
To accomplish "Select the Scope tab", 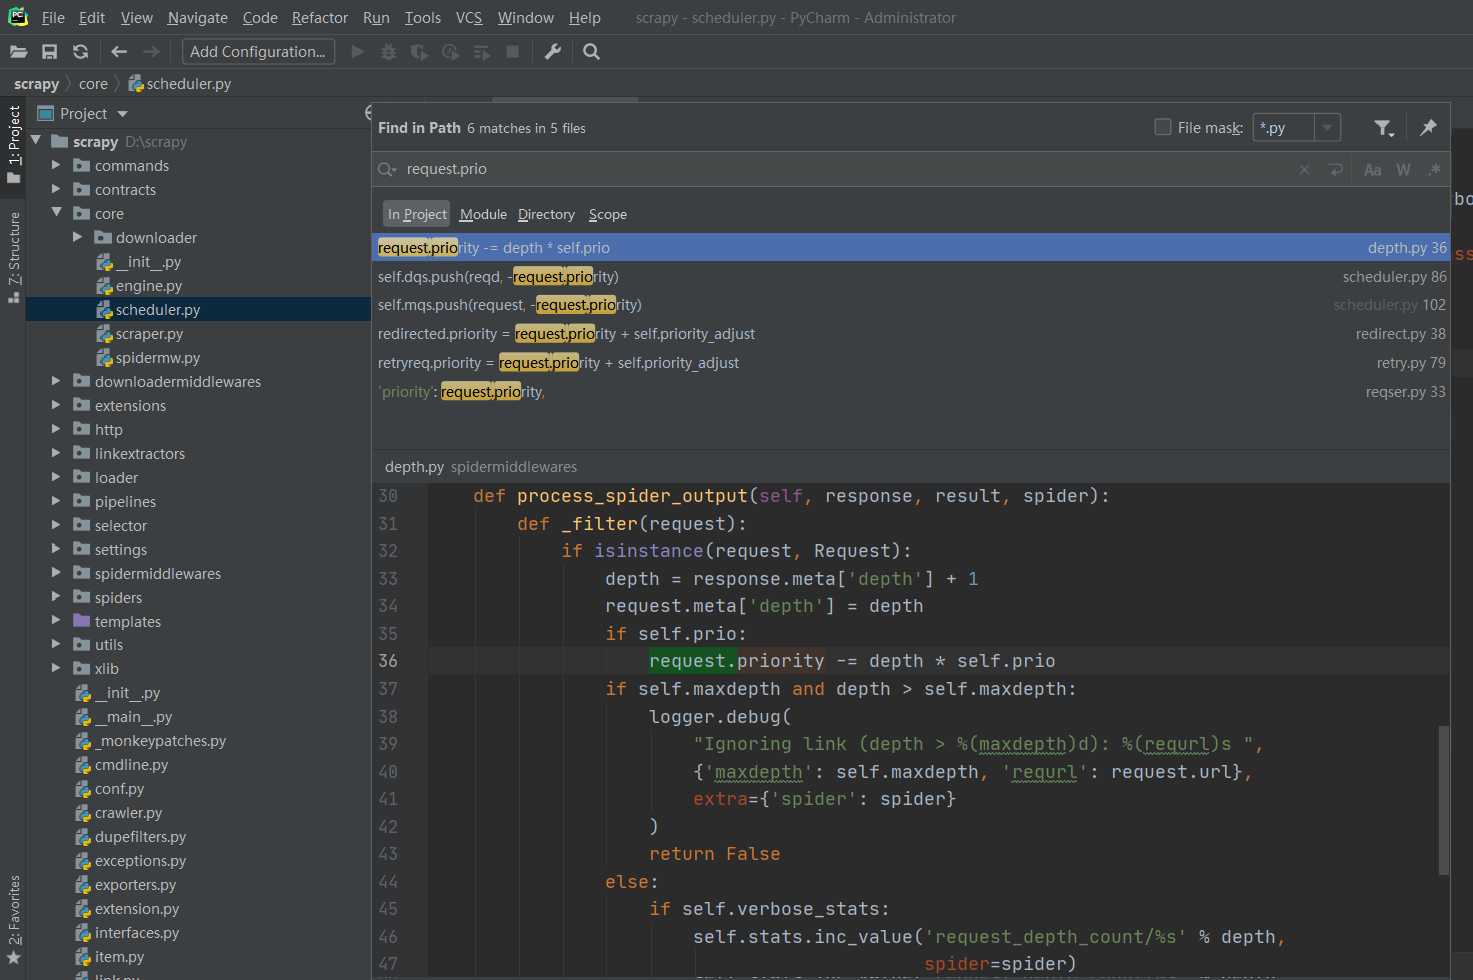I will [x=608, y=214].
